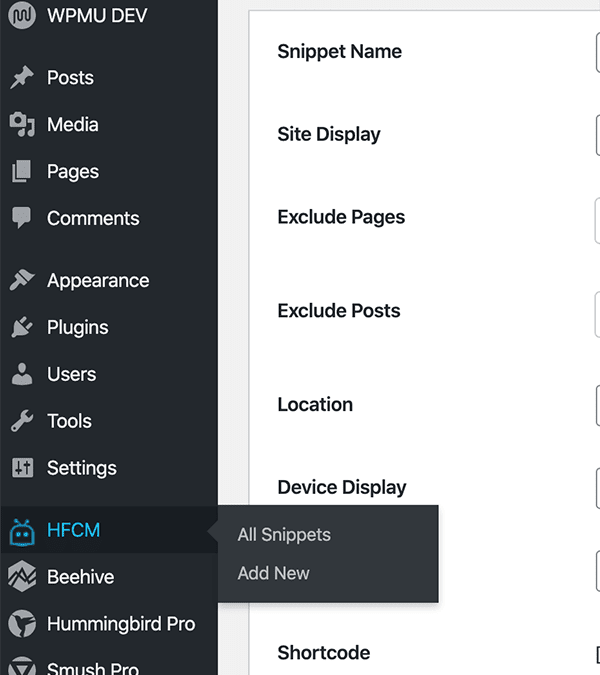
Task: Click the Settings sliders icon
Action: click(22, 468)
